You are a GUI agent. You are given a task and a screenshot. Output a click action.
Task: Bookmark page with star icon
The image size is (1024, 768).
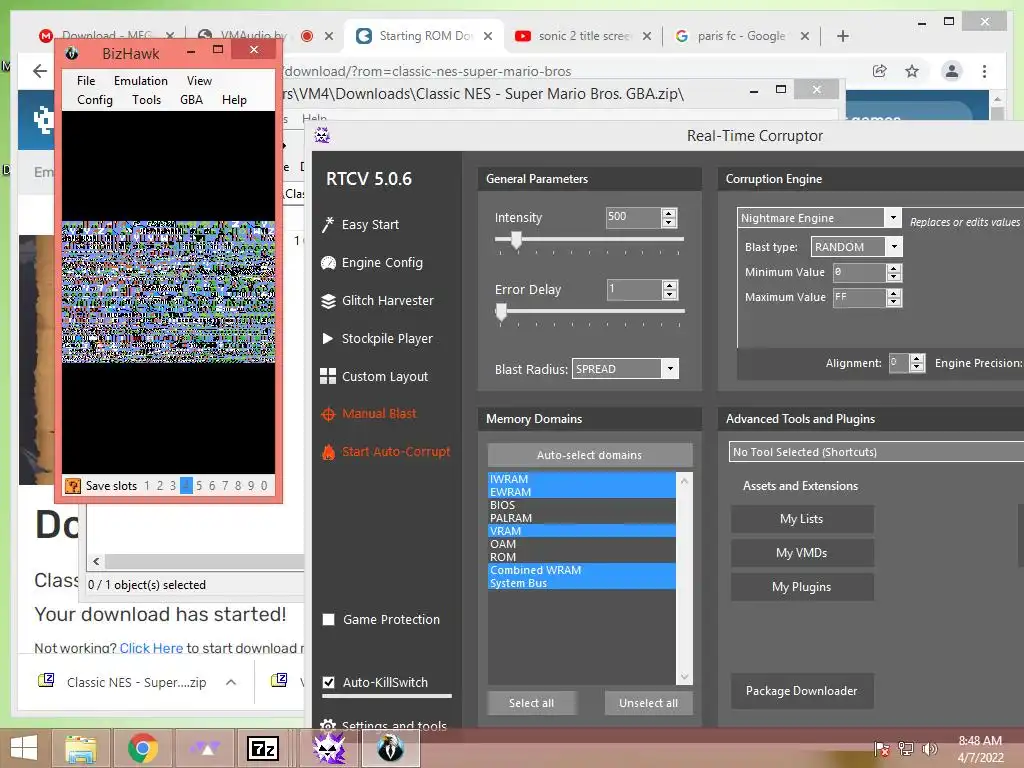pyautogui.click(x=912, y=71)
